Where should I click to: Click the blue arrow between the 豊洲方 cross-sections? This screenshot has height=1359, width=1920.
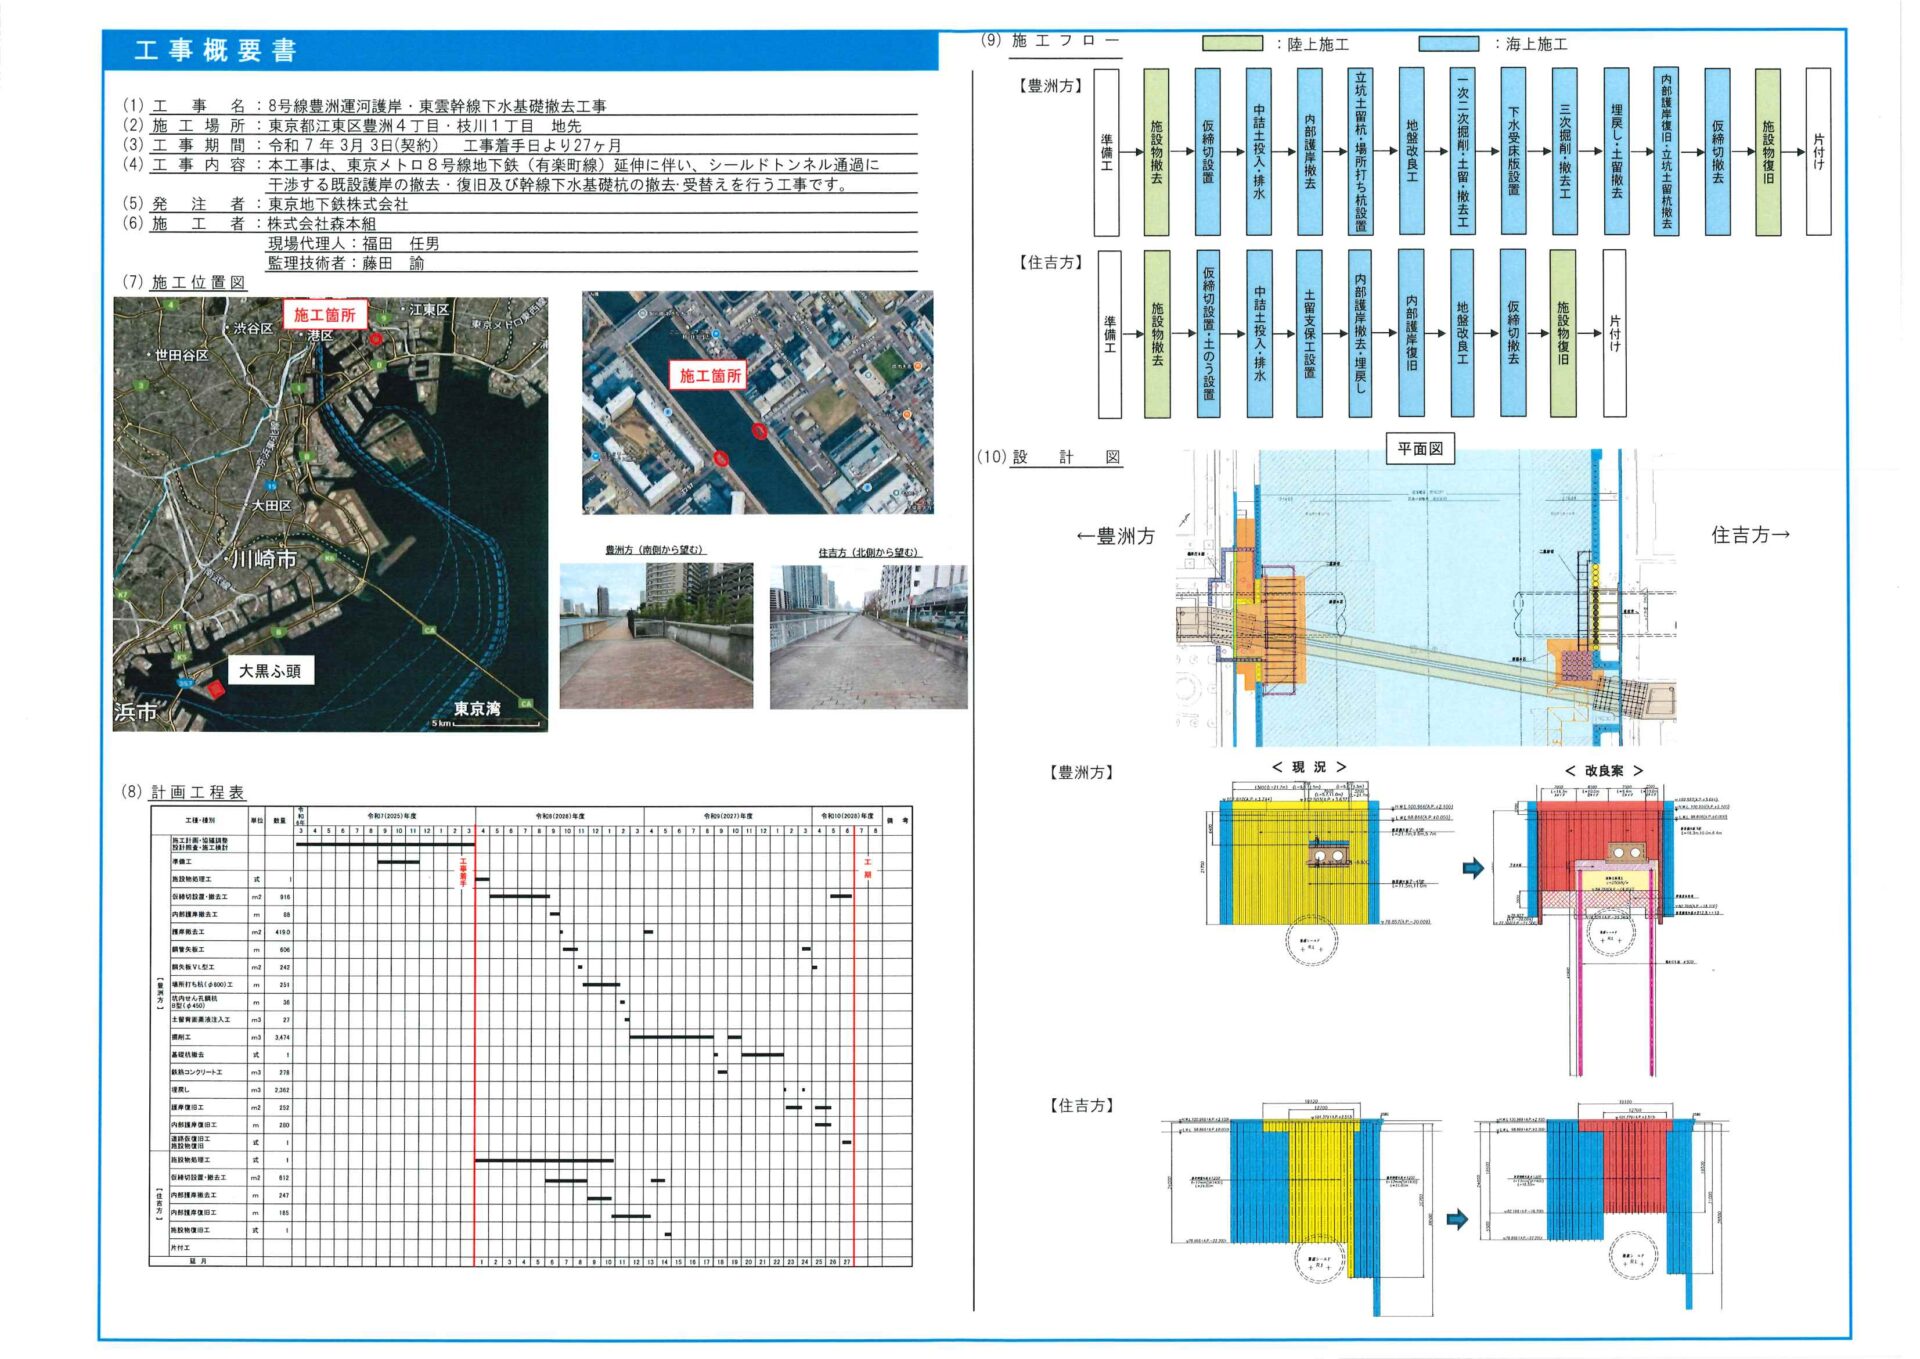click(x=1473, y=868)
